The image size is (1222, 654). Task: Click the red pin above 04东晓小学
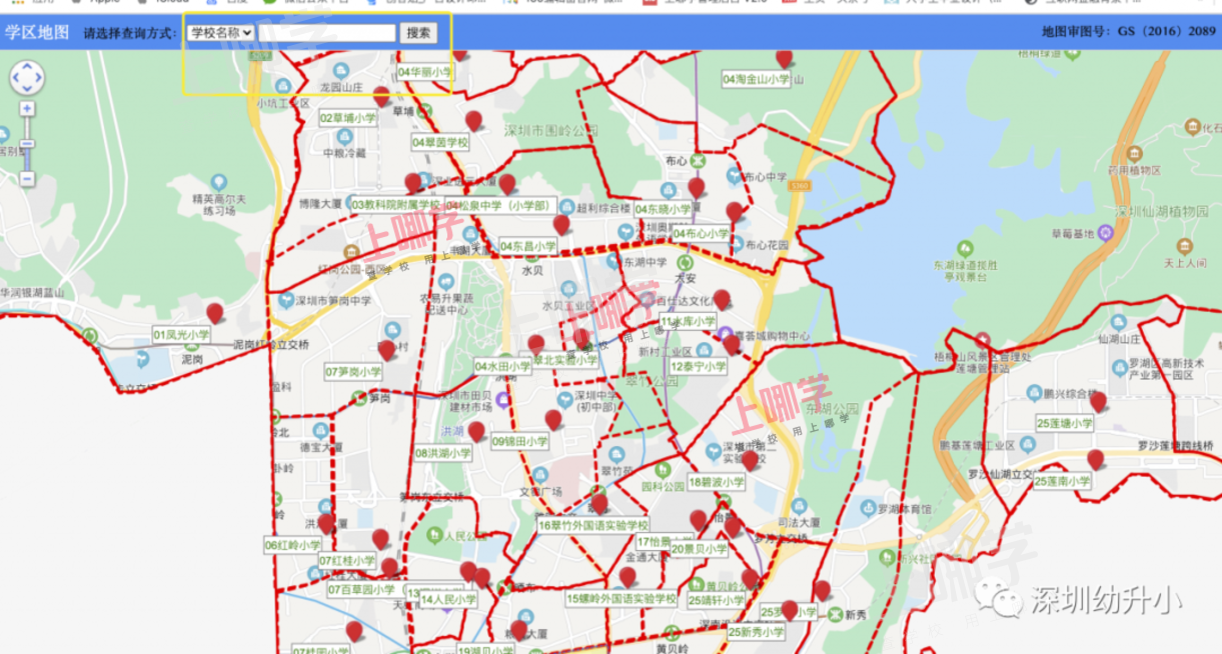coord(696,187)
